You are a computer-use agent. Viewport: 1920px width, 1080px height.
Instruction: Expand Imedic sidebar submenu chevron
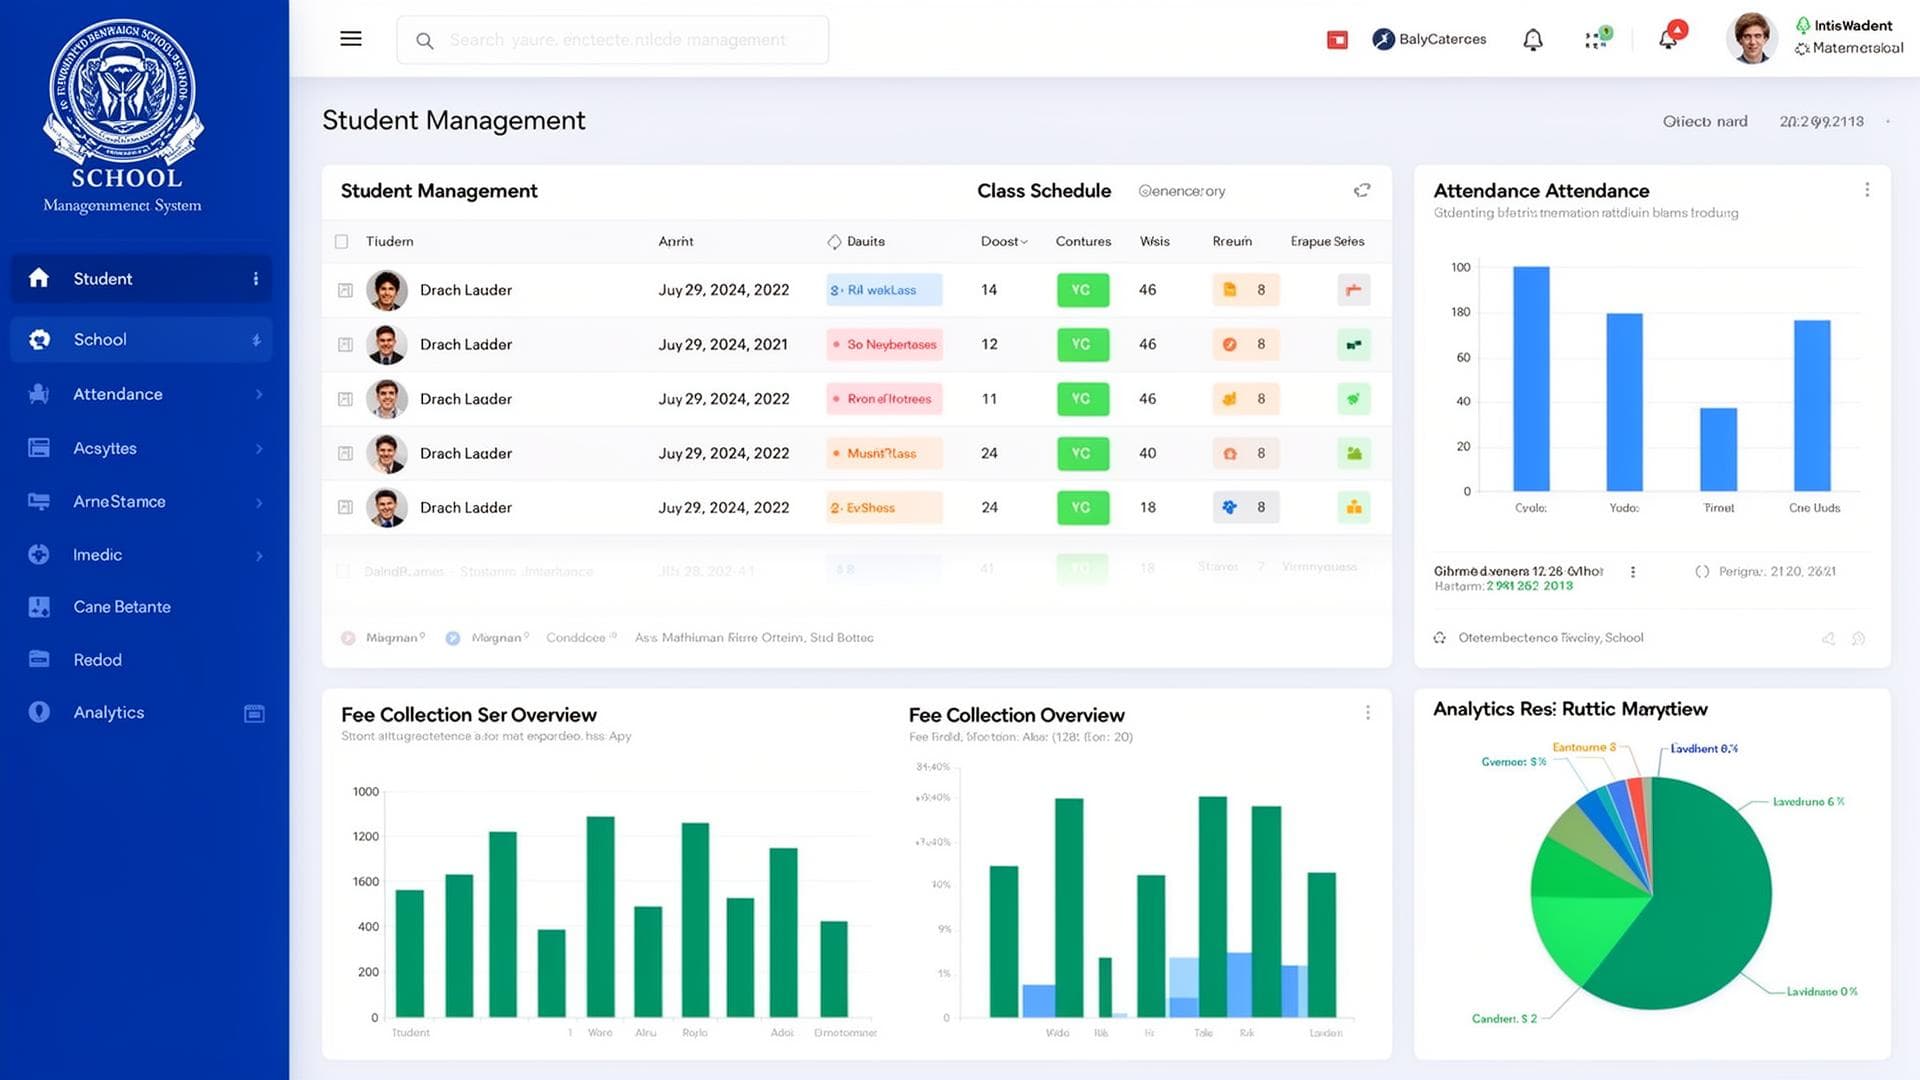(259, 556)
